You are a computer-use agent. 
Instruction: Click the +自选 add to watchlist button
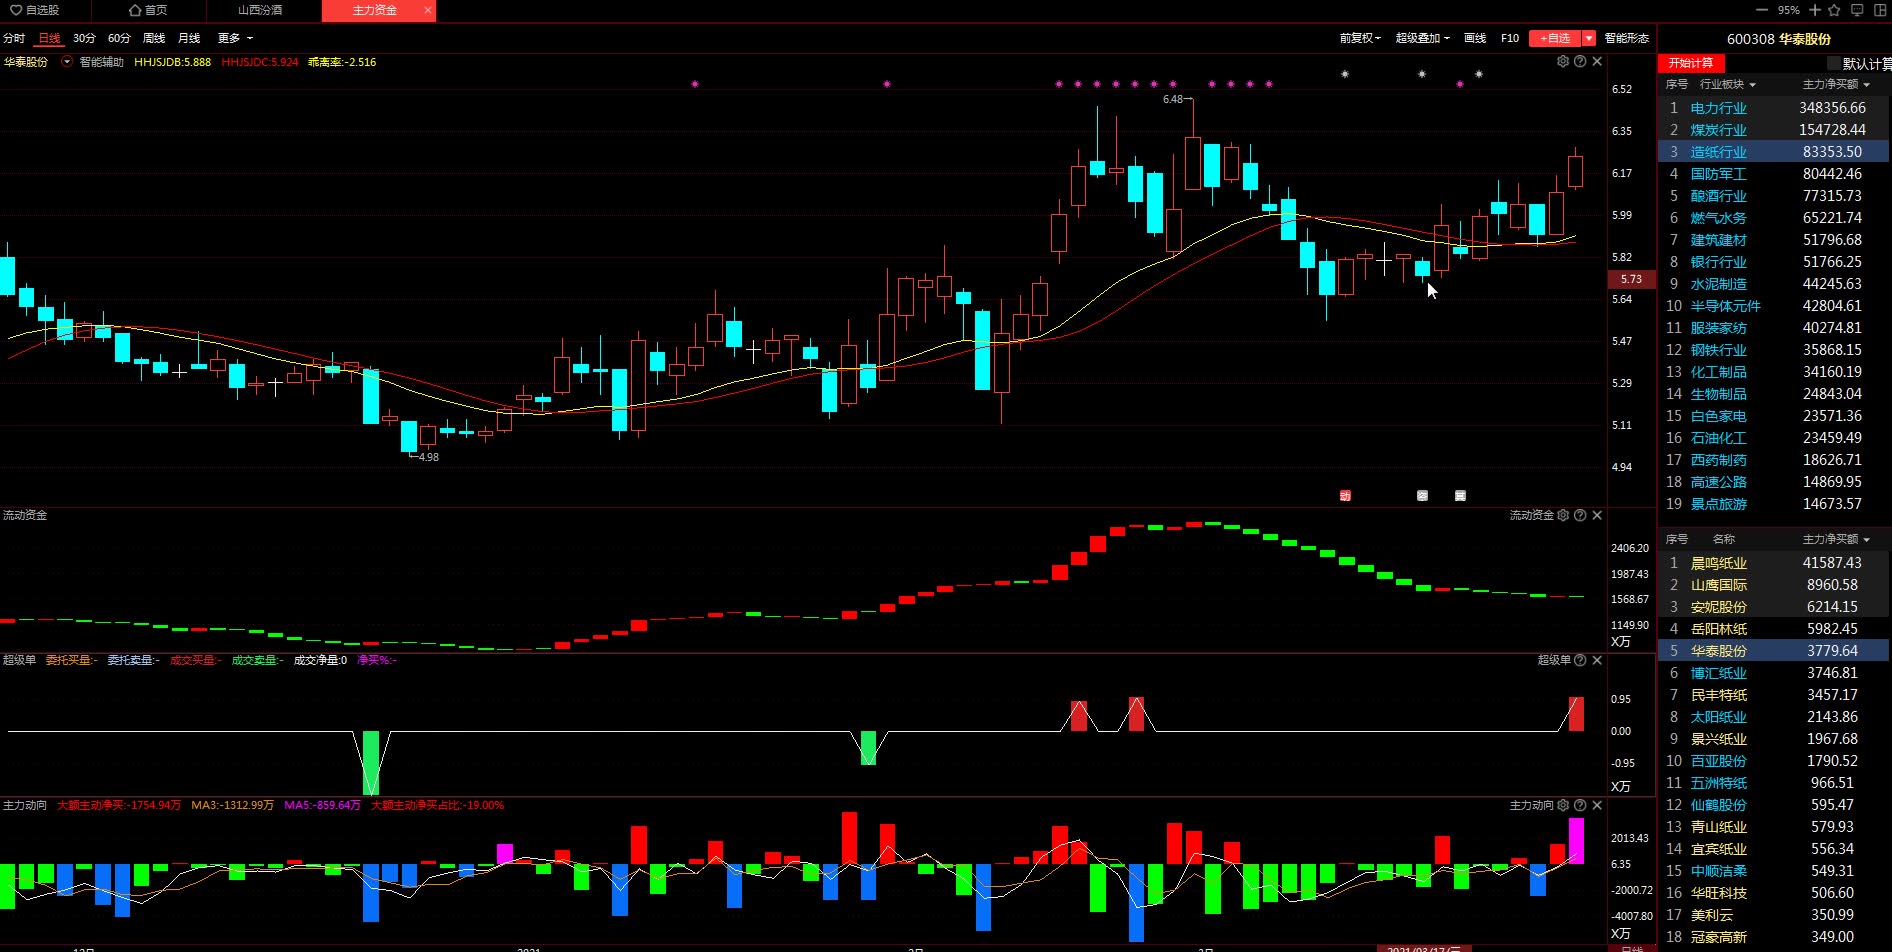[1555, 38]
